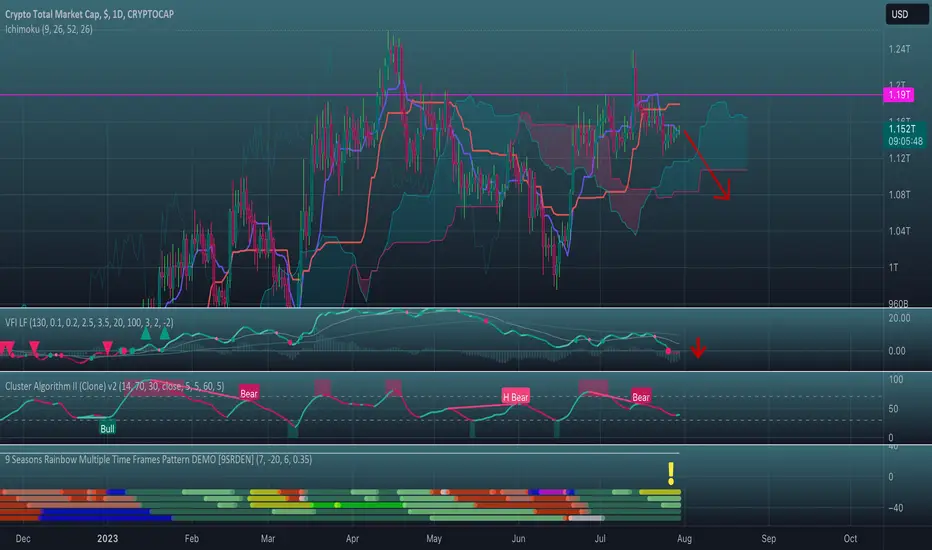The image size is (932, 550).
Task: Click the Dec label on time axis
Action: click(x=23, y=539)
